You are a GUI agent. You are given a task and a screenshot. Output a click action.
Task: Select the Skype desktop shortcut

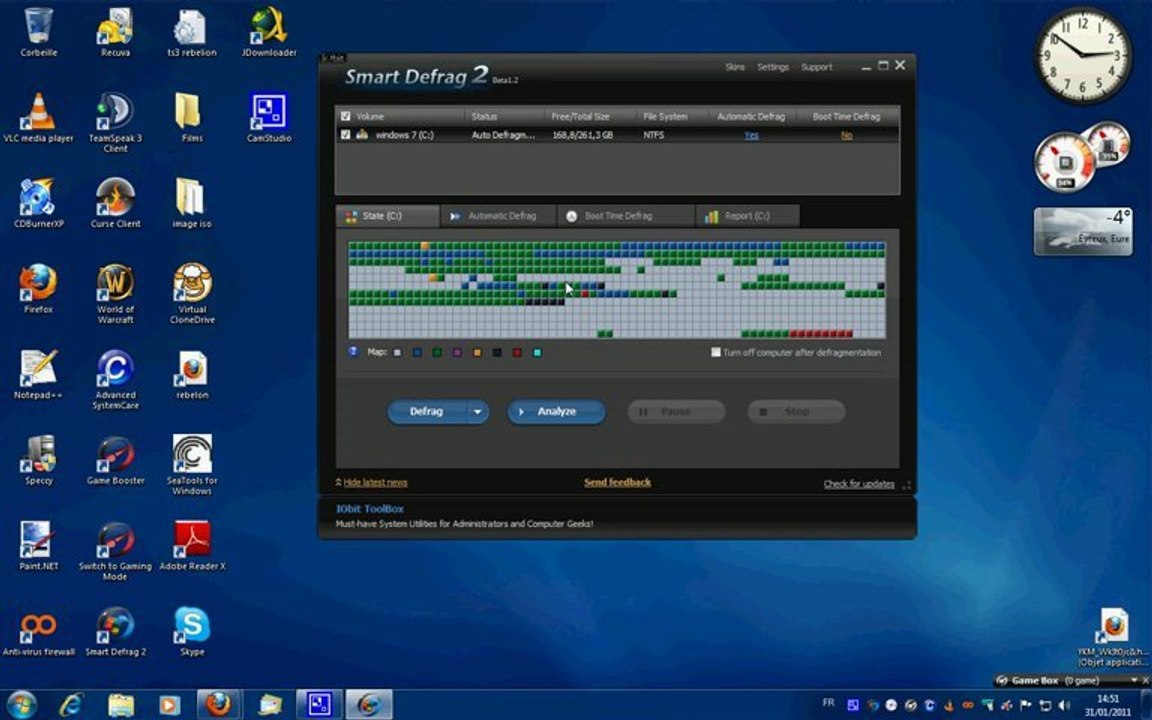[192, 631]
